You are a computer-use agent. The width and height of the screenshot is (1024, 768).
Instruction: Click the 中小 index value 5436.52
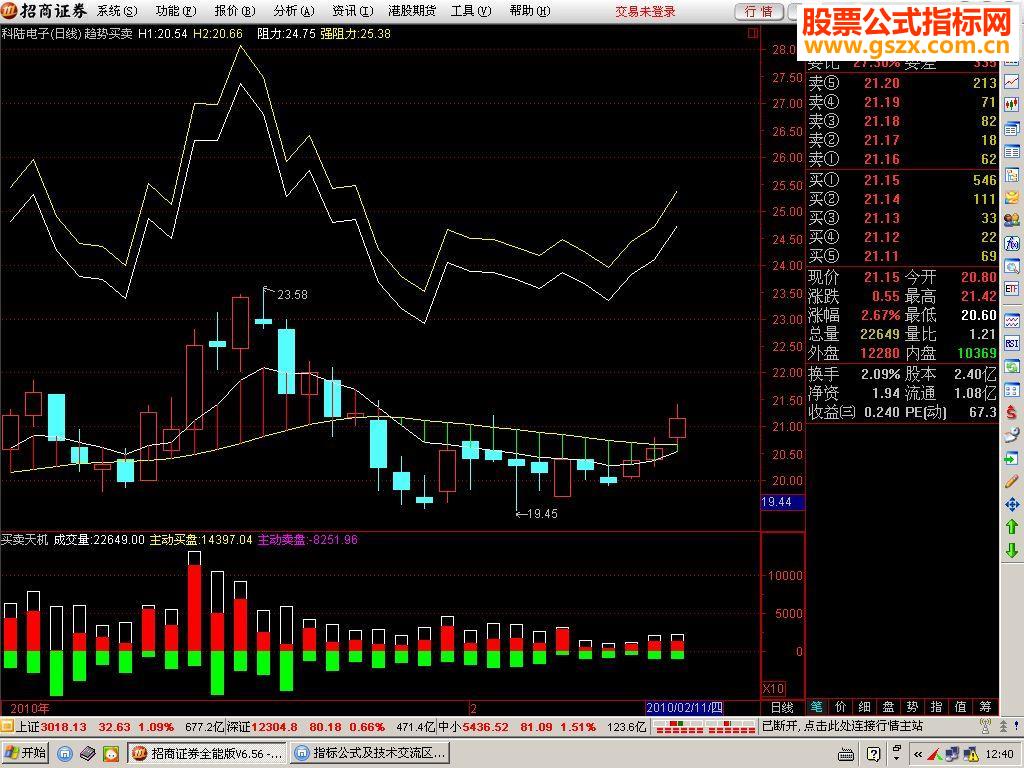(485, 726)
